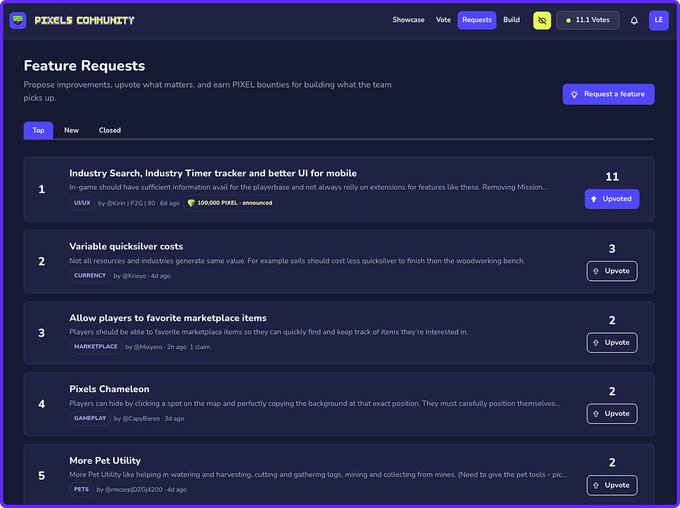Open the Industry Search, Industry Timer request
The height and width of the screenshot is (508, 680).
point(213,173)
